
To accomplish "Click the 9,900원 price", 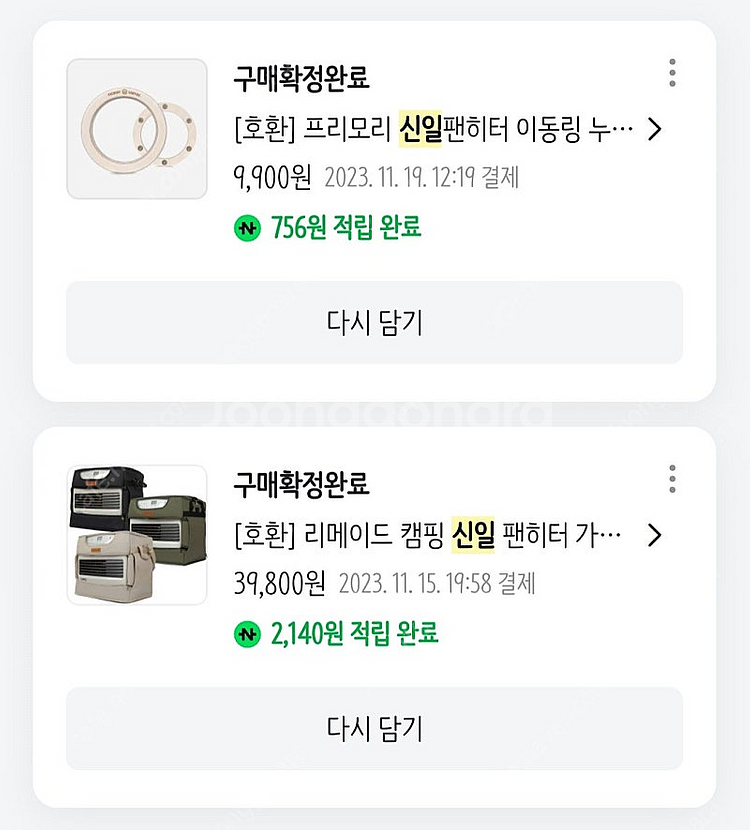I will [x=272, y=178].
